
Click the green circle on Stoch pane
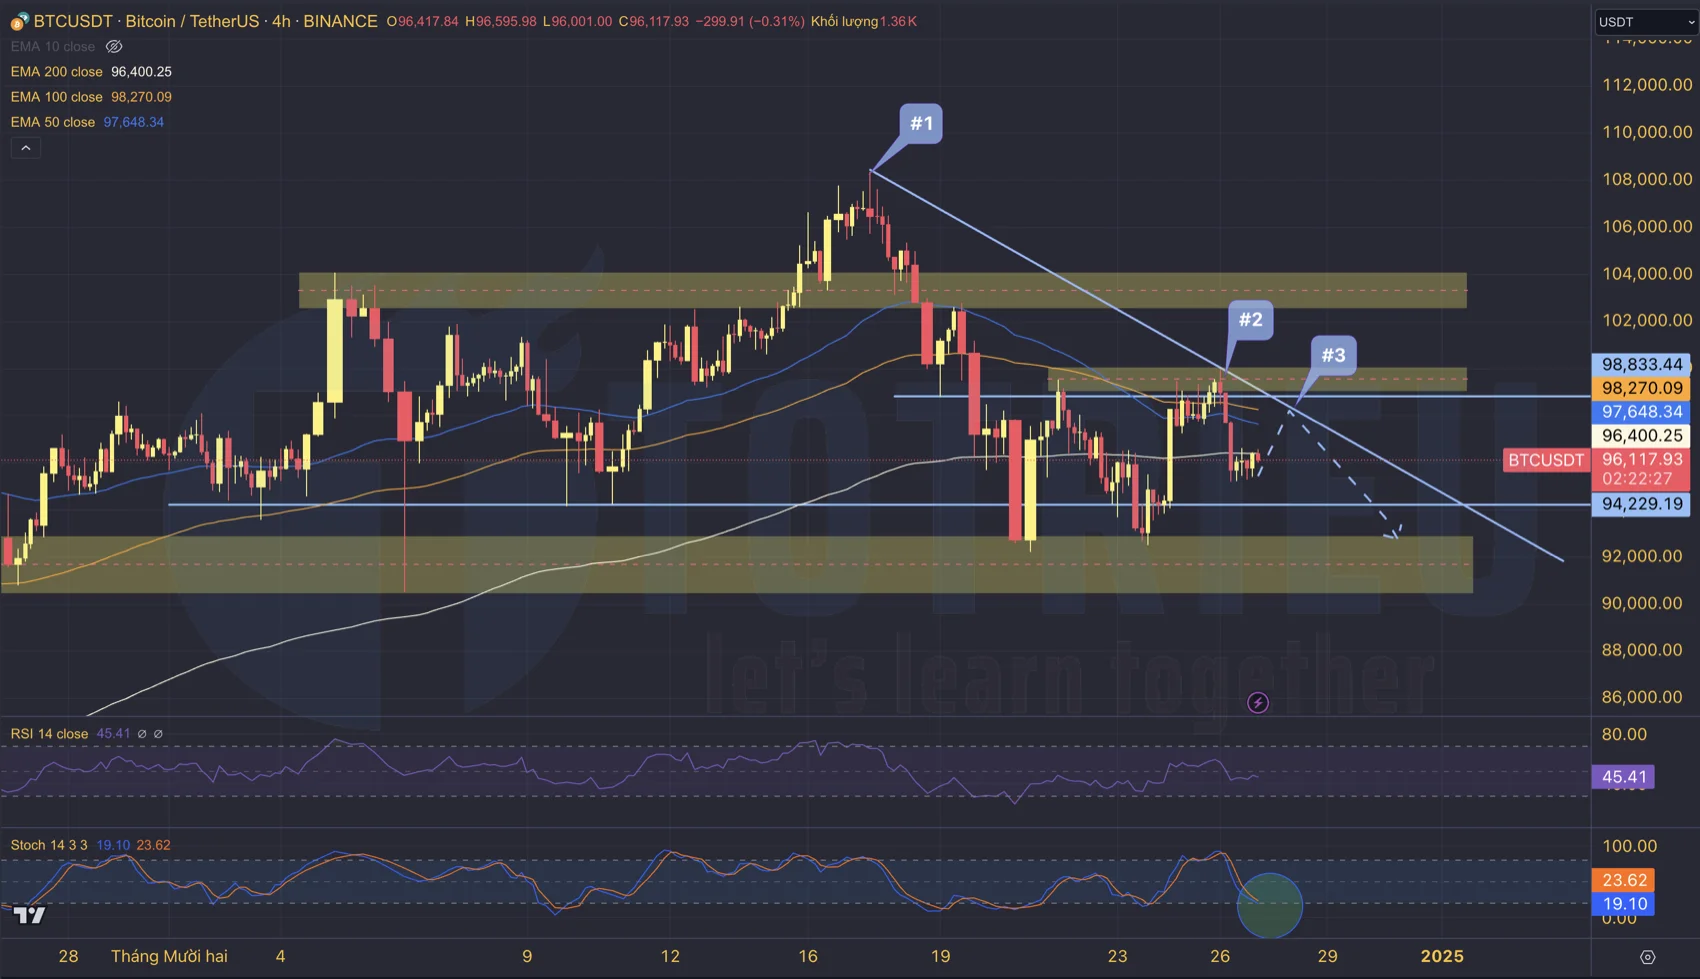(1269, 905)
